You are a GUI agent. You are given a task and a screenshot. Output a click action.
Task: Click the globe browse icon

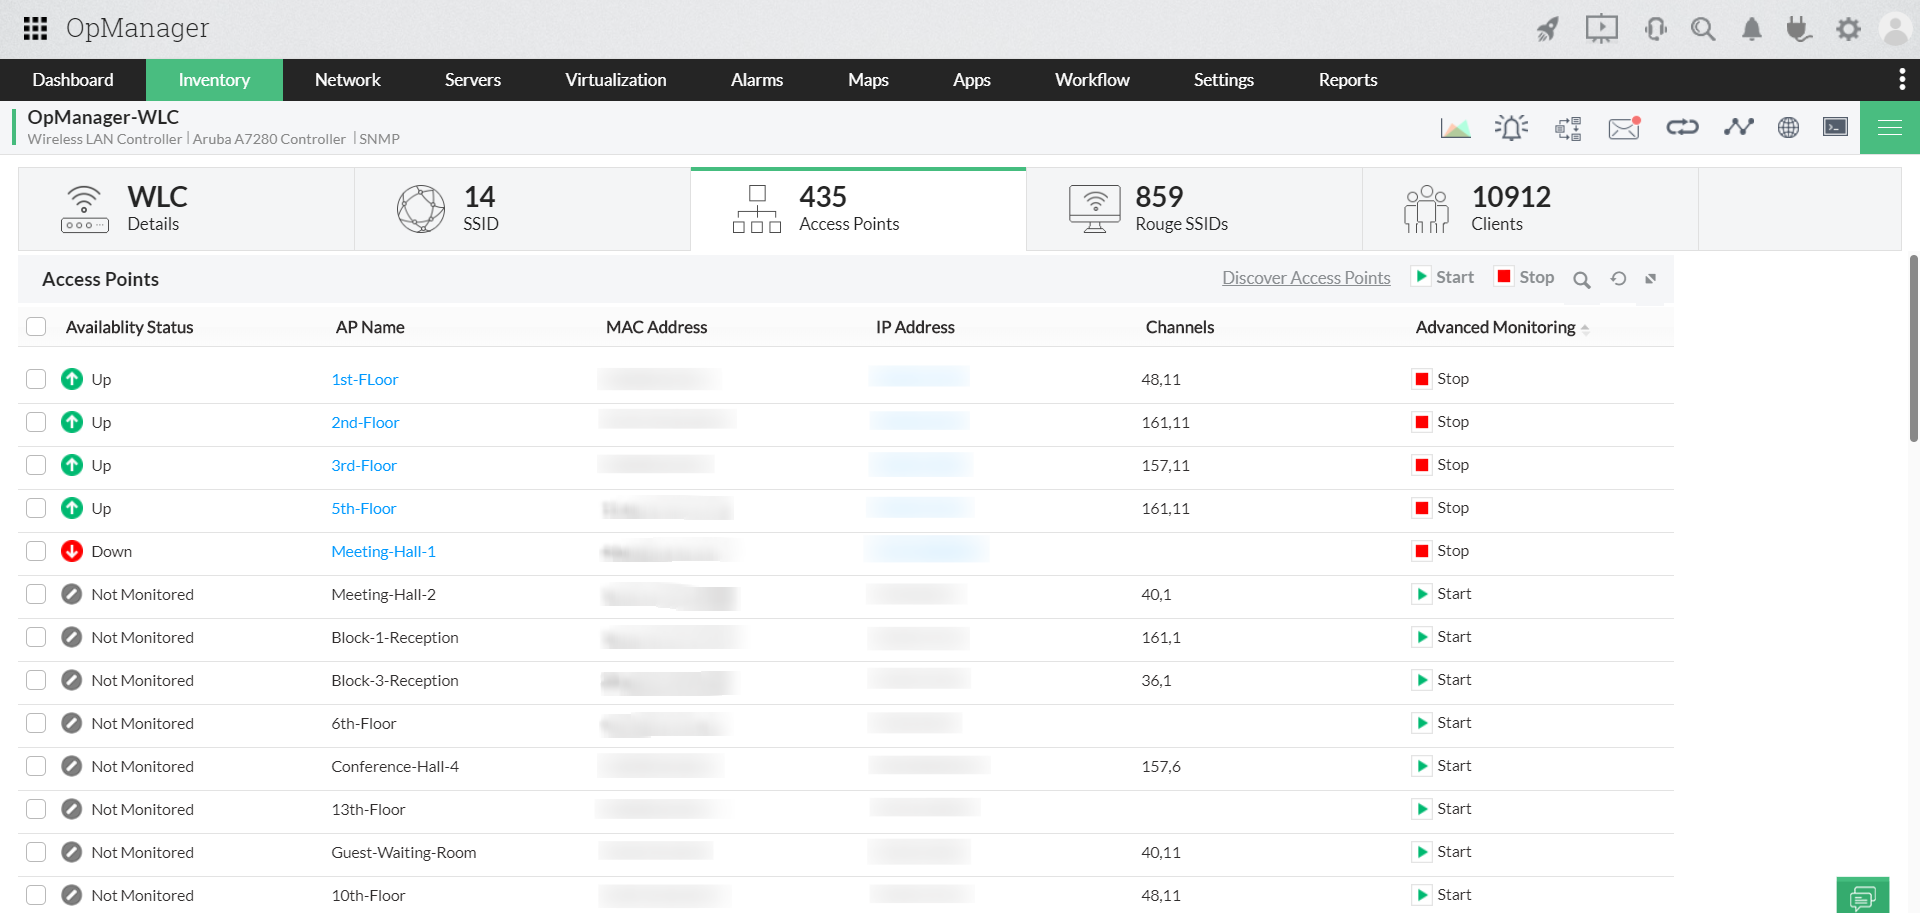(1788, 127)
